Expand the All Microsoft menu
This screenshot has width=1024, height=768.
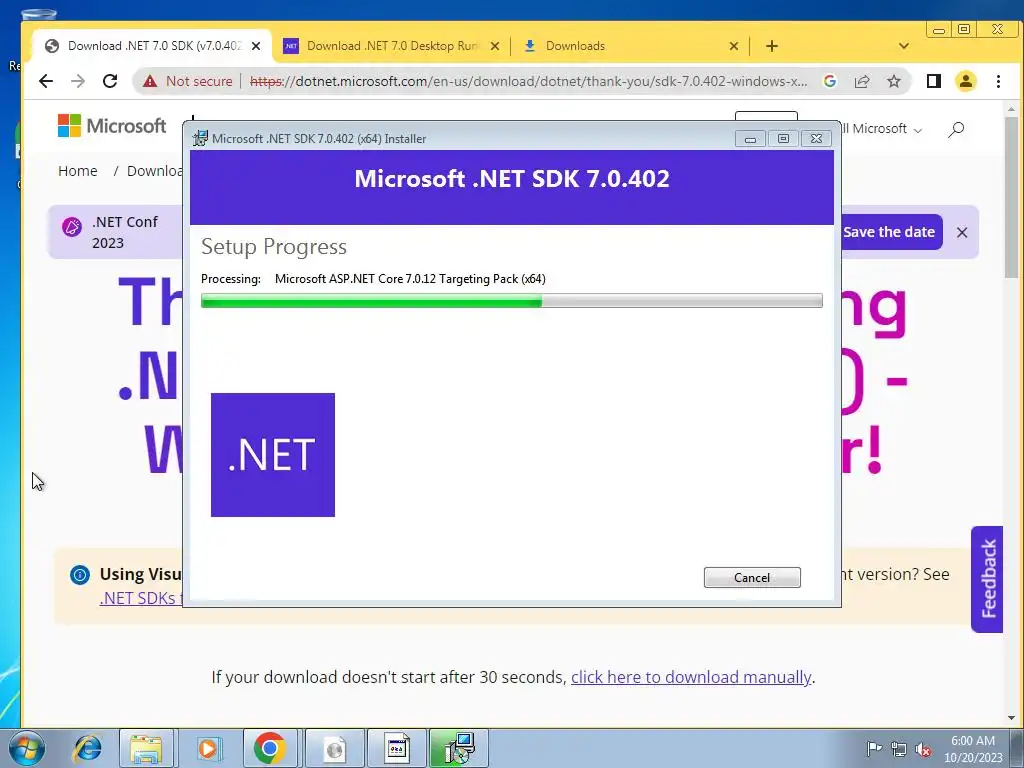[882, 129]
